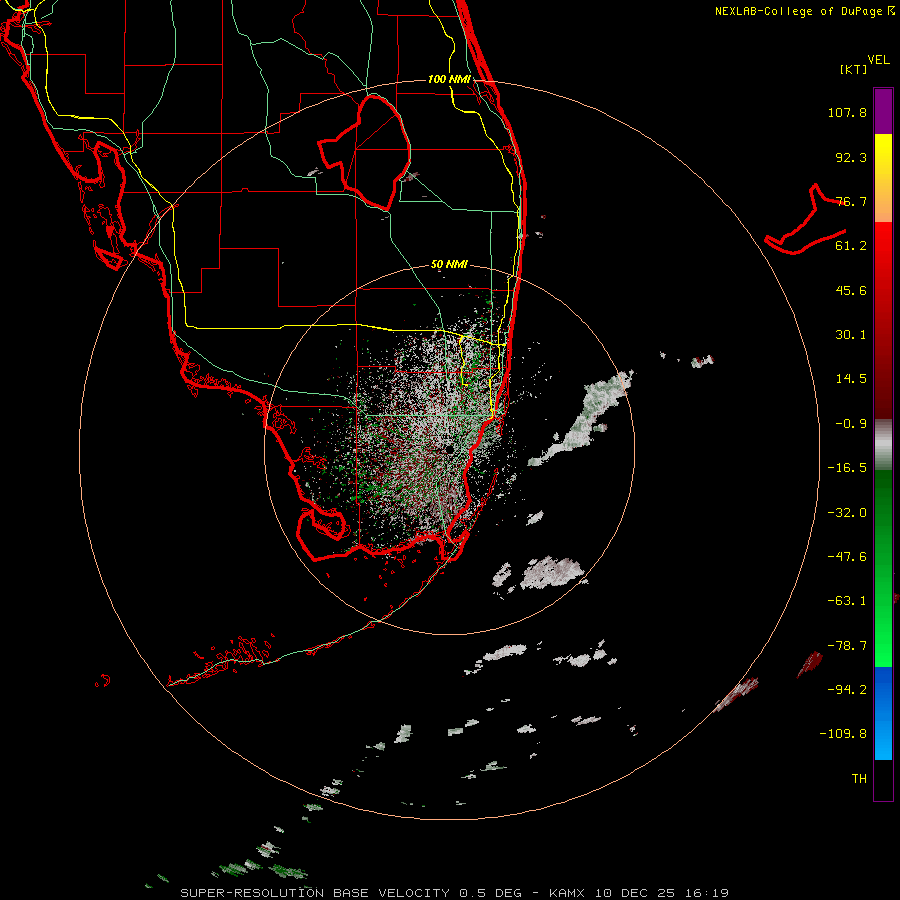900x900 pixels.
Task: Click the -0.9 legend value
Action: tap(851, 424)
